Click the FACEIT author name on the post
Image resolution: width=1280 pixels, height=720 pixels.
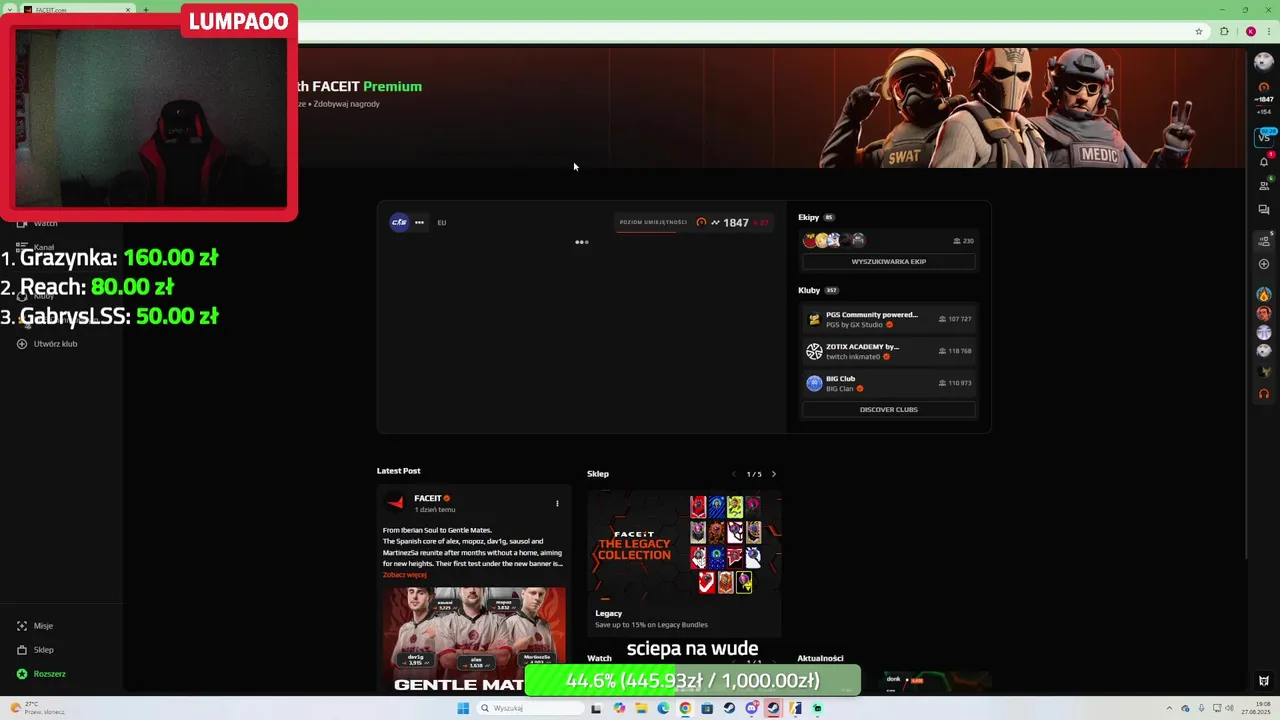click(x=427, y=498)
